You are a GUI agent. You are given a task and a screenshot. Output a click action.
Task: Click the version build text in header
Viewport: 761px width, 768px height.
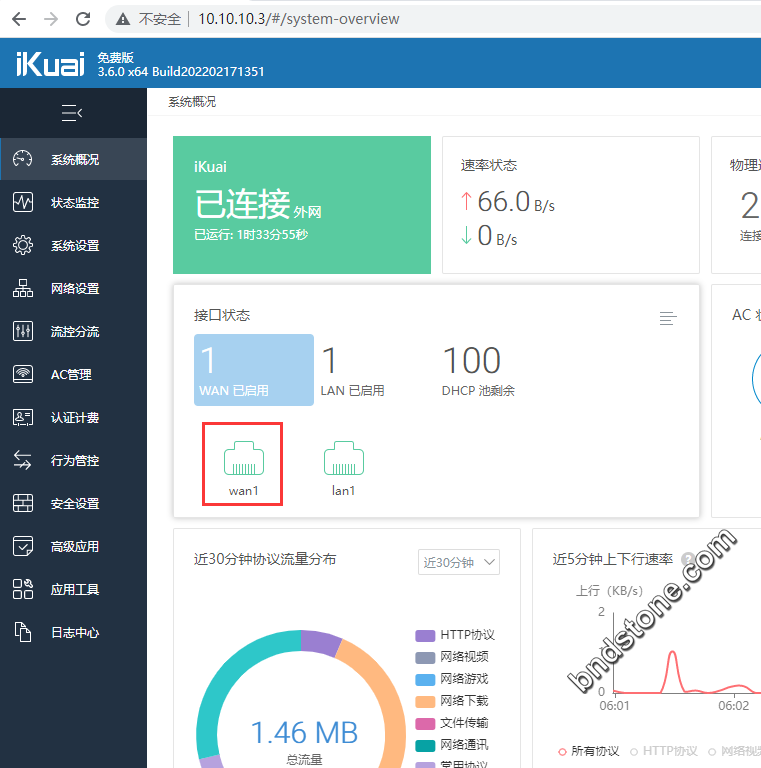point(181,72)
